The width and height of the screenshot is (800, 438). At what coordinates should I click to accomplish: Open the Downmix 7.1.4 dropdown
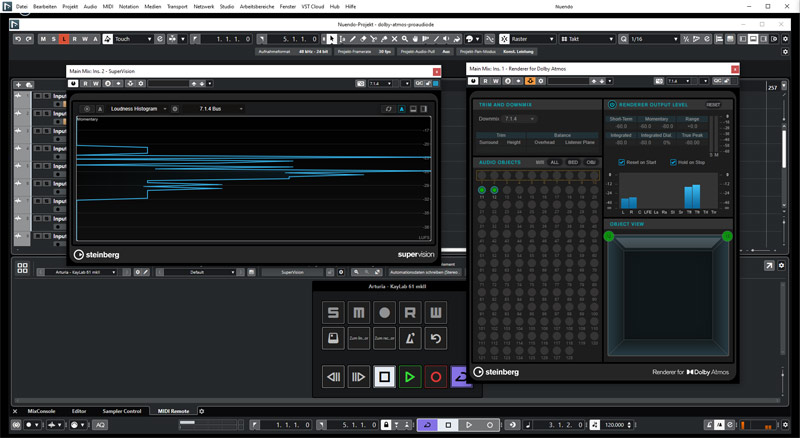(520, 118)
